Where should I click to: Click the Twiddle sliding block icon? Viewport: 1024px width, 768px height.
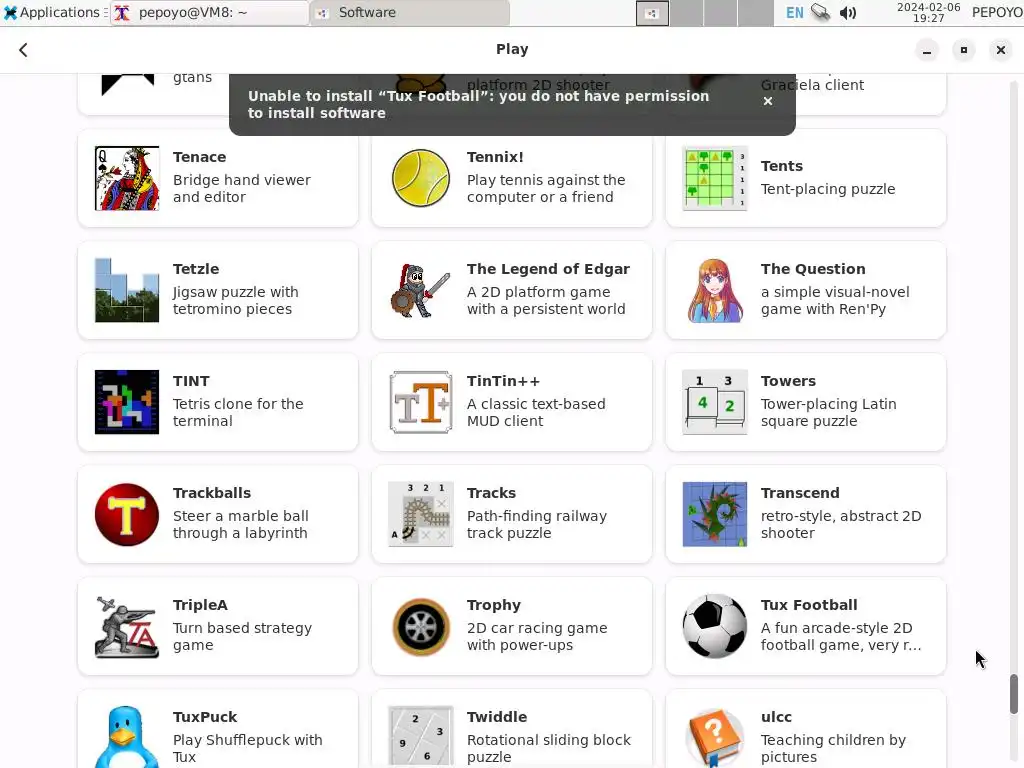tap(421, 737)
